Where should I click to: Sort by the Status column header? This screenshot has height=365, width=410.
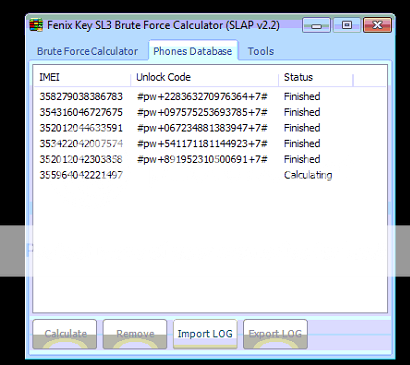(316, 77)
